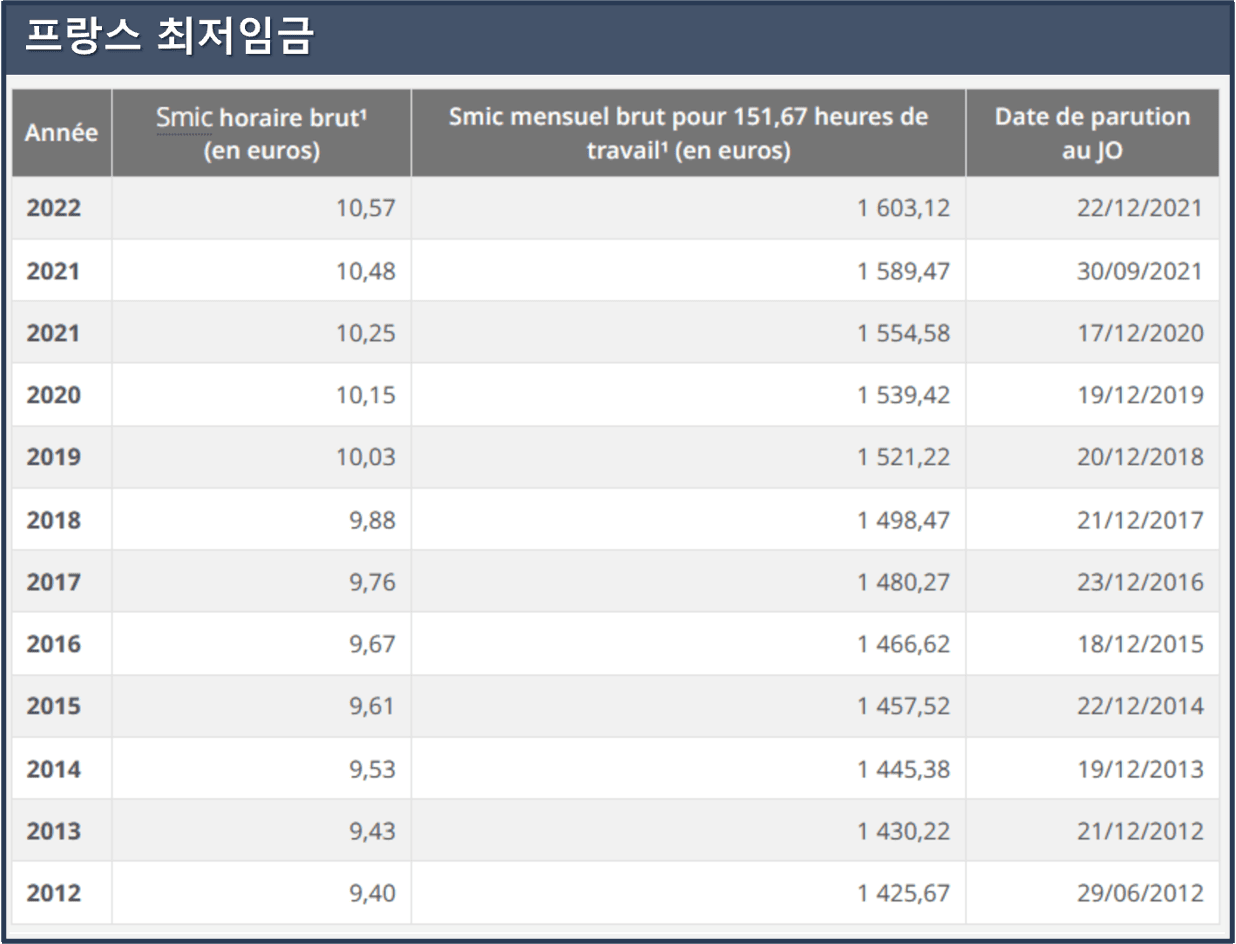Click the Smic horaire brut column header
Screen dimensions: 1236x944
coord(261,133)
